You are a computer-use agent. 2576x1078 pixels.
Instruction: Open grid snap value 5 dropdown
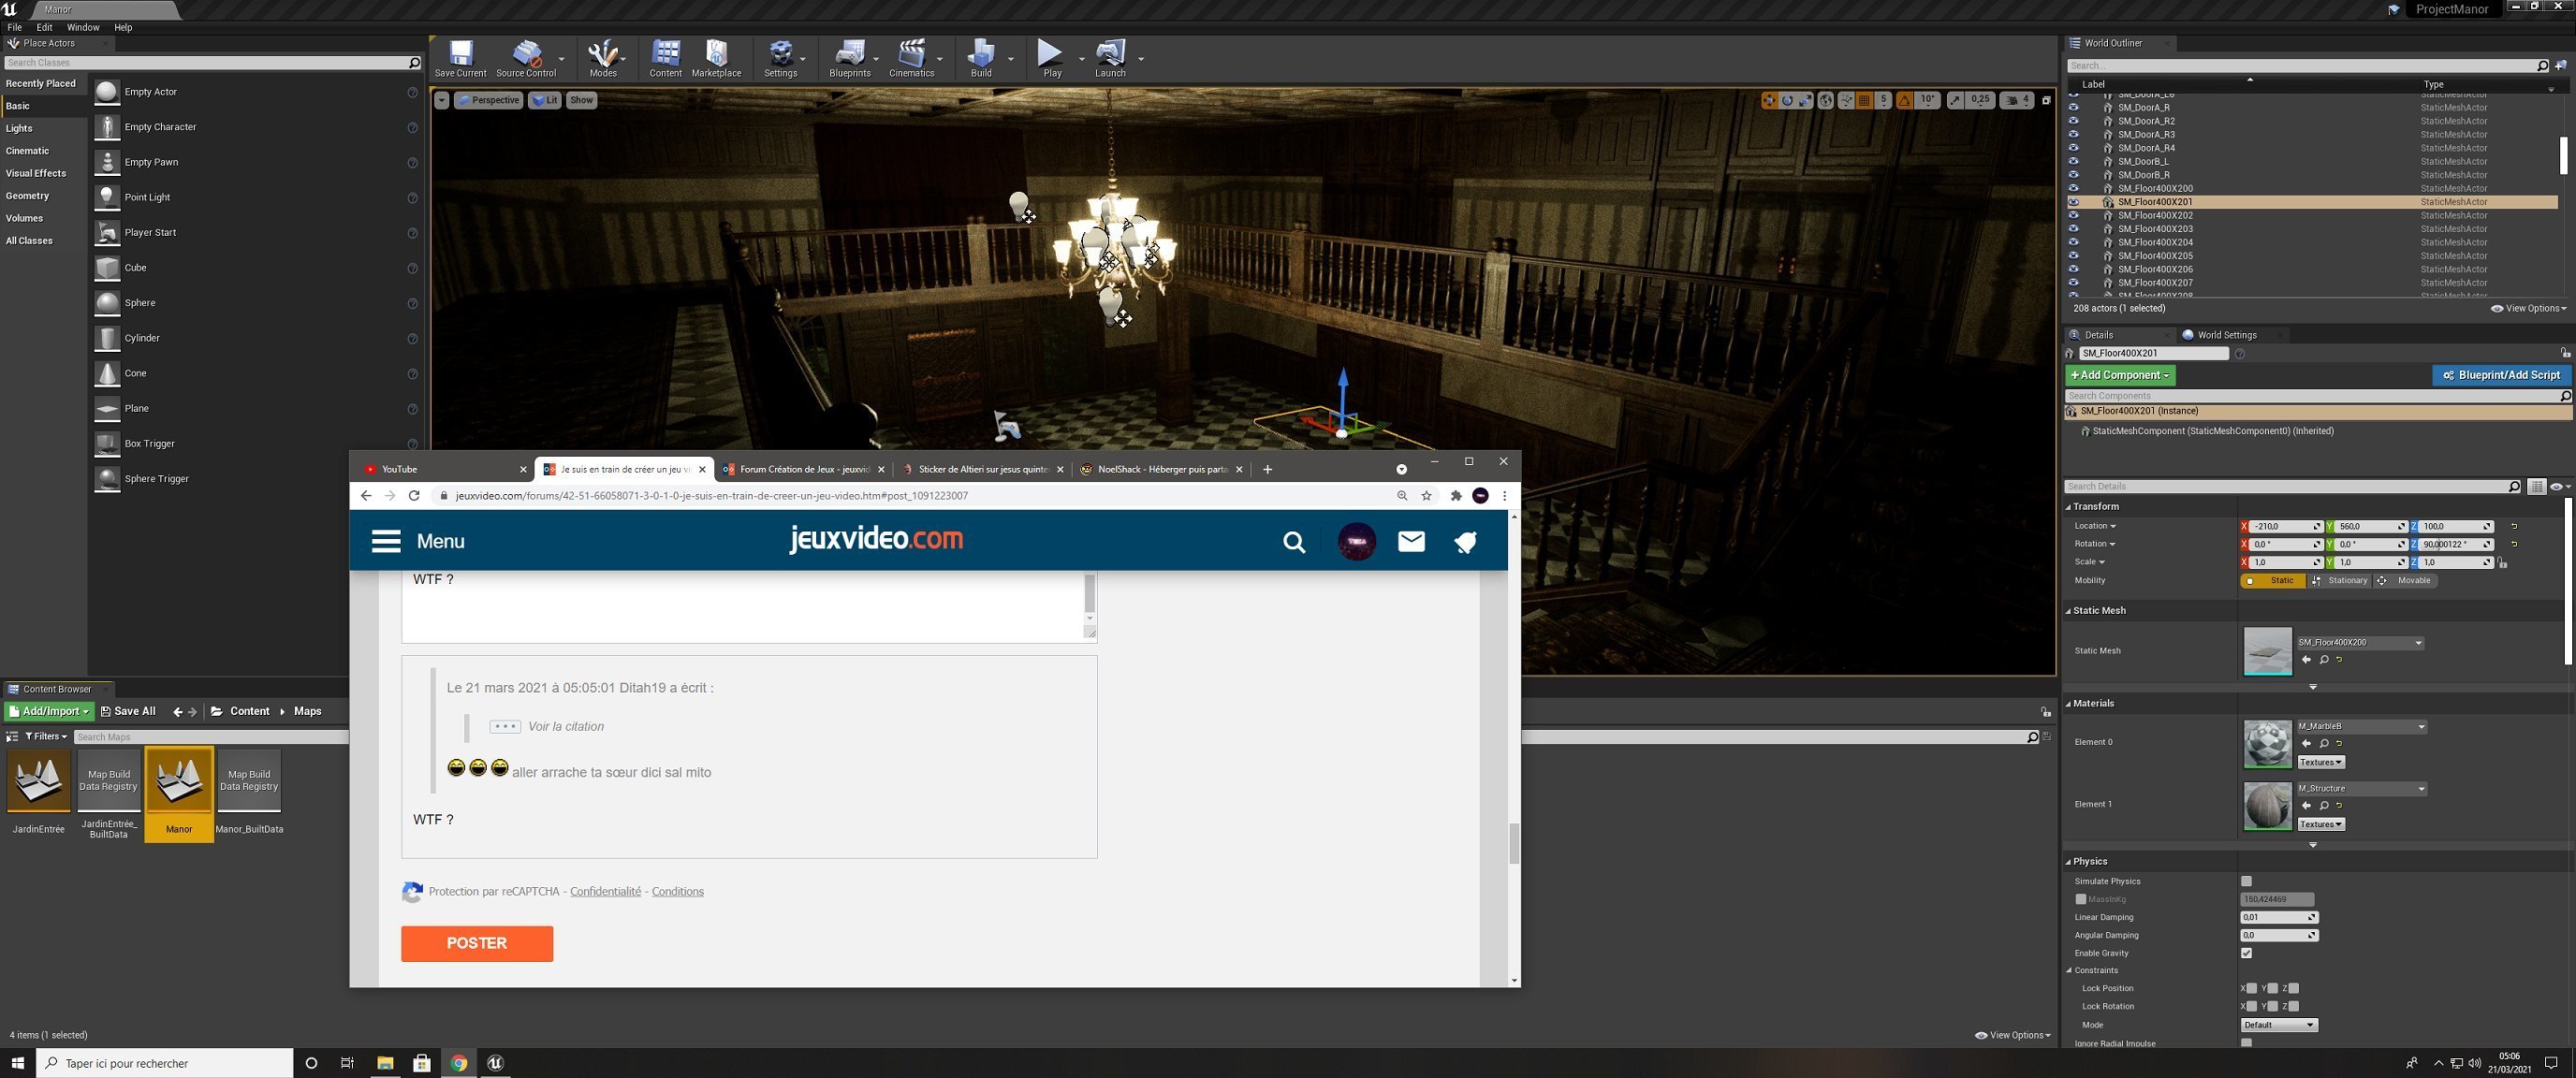(1884, 100)
